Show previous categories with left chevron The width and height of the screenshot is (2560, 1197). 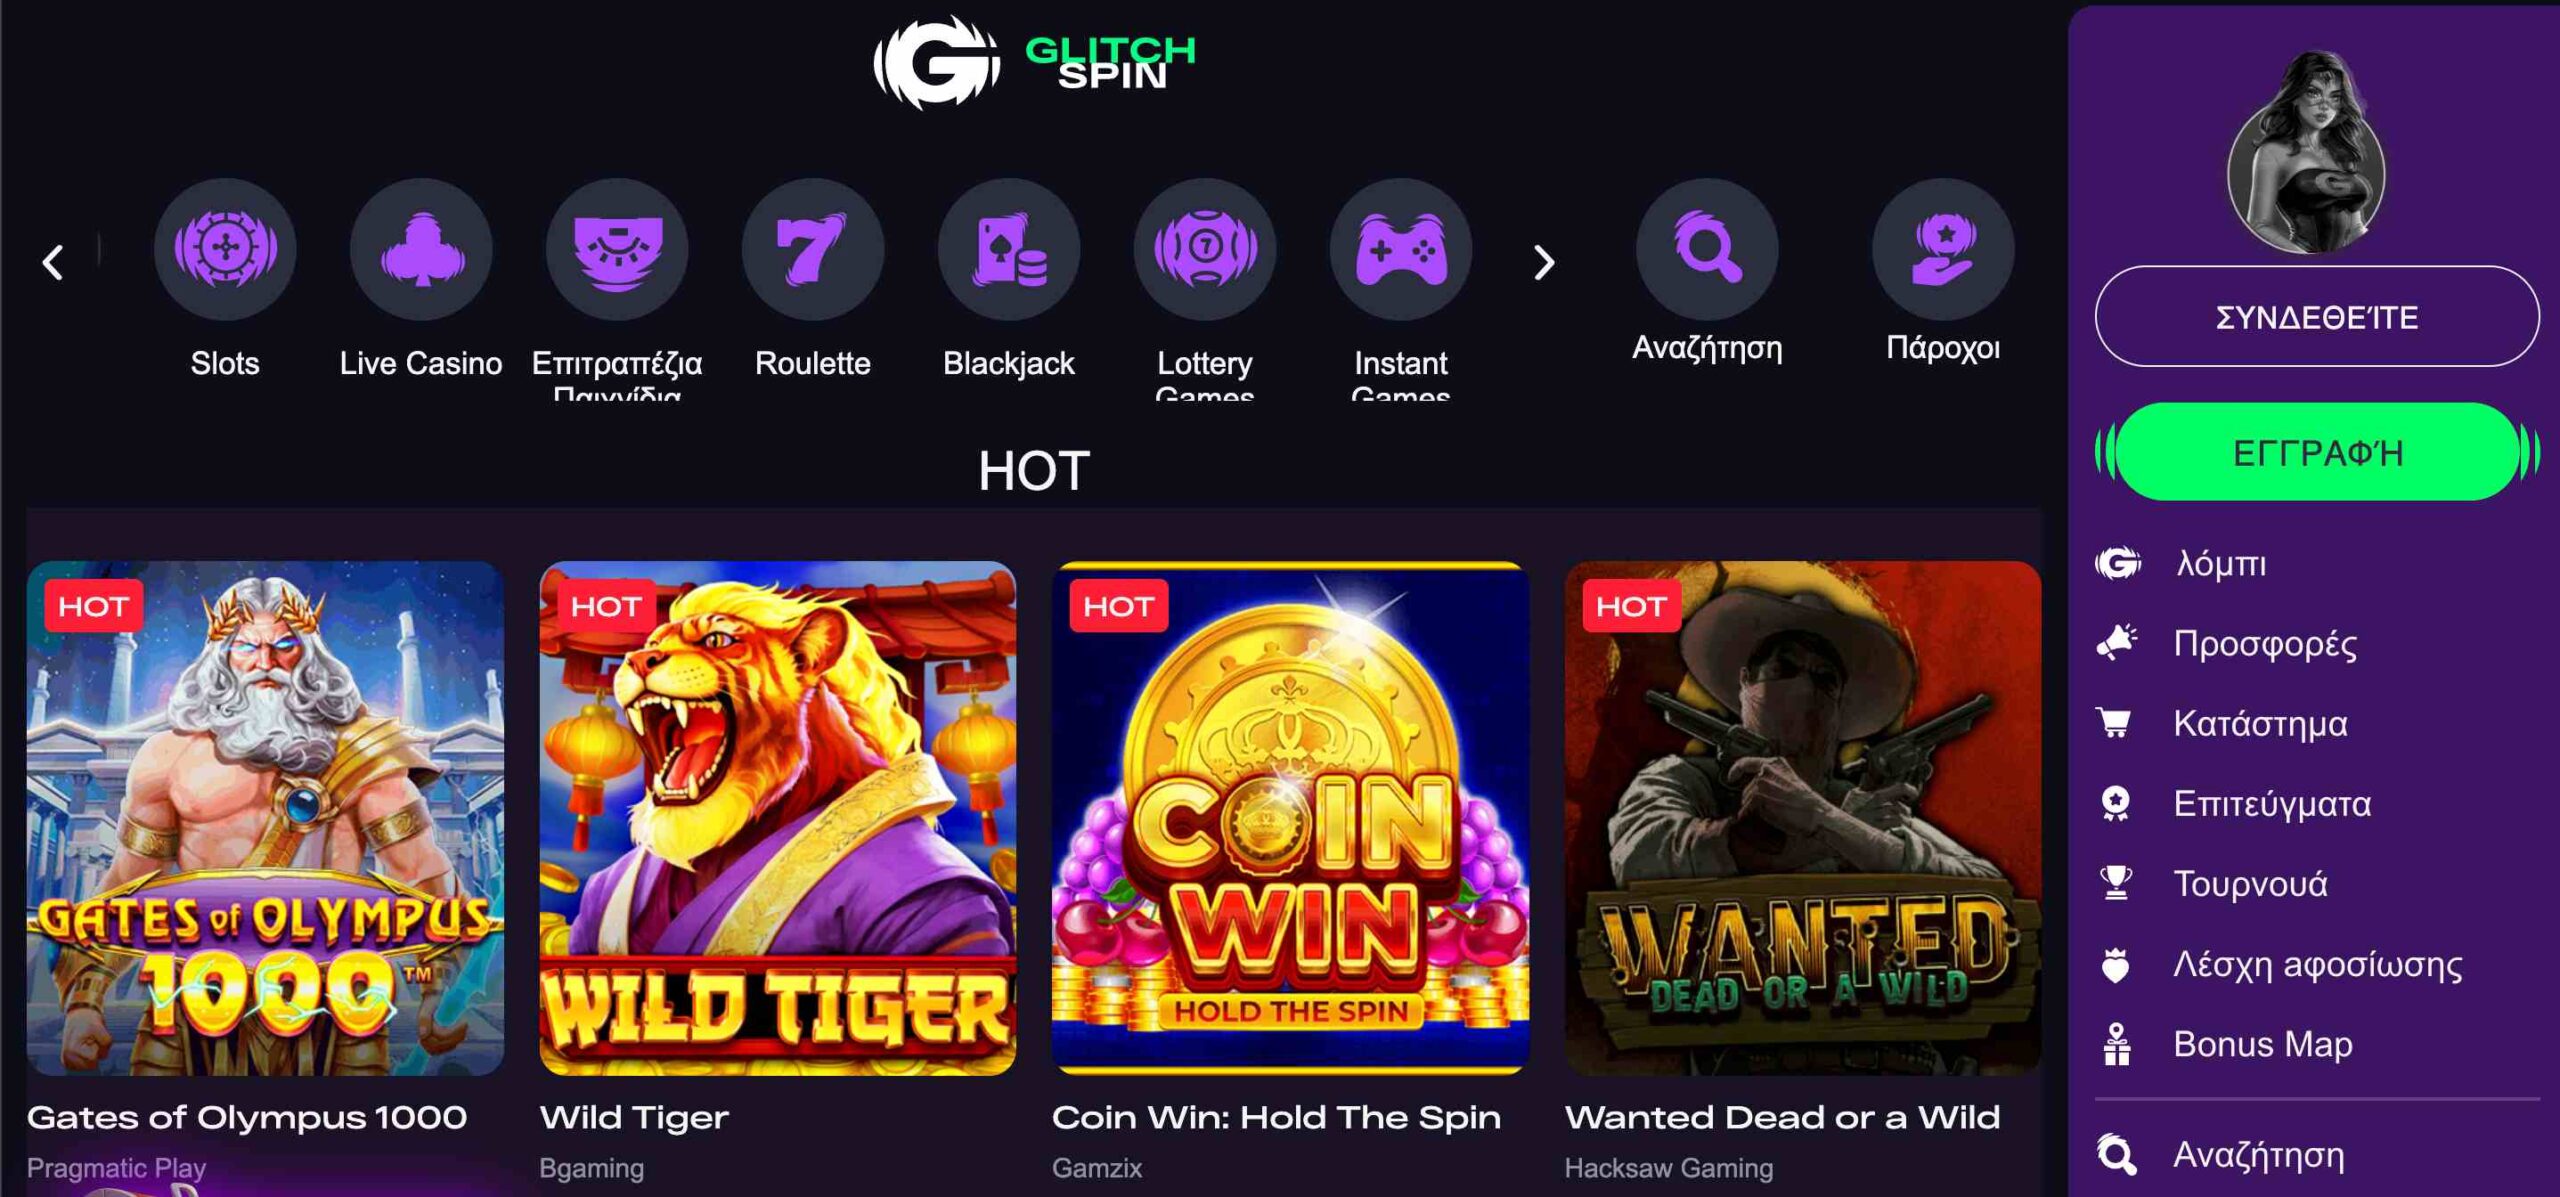(x=53, y=263)
